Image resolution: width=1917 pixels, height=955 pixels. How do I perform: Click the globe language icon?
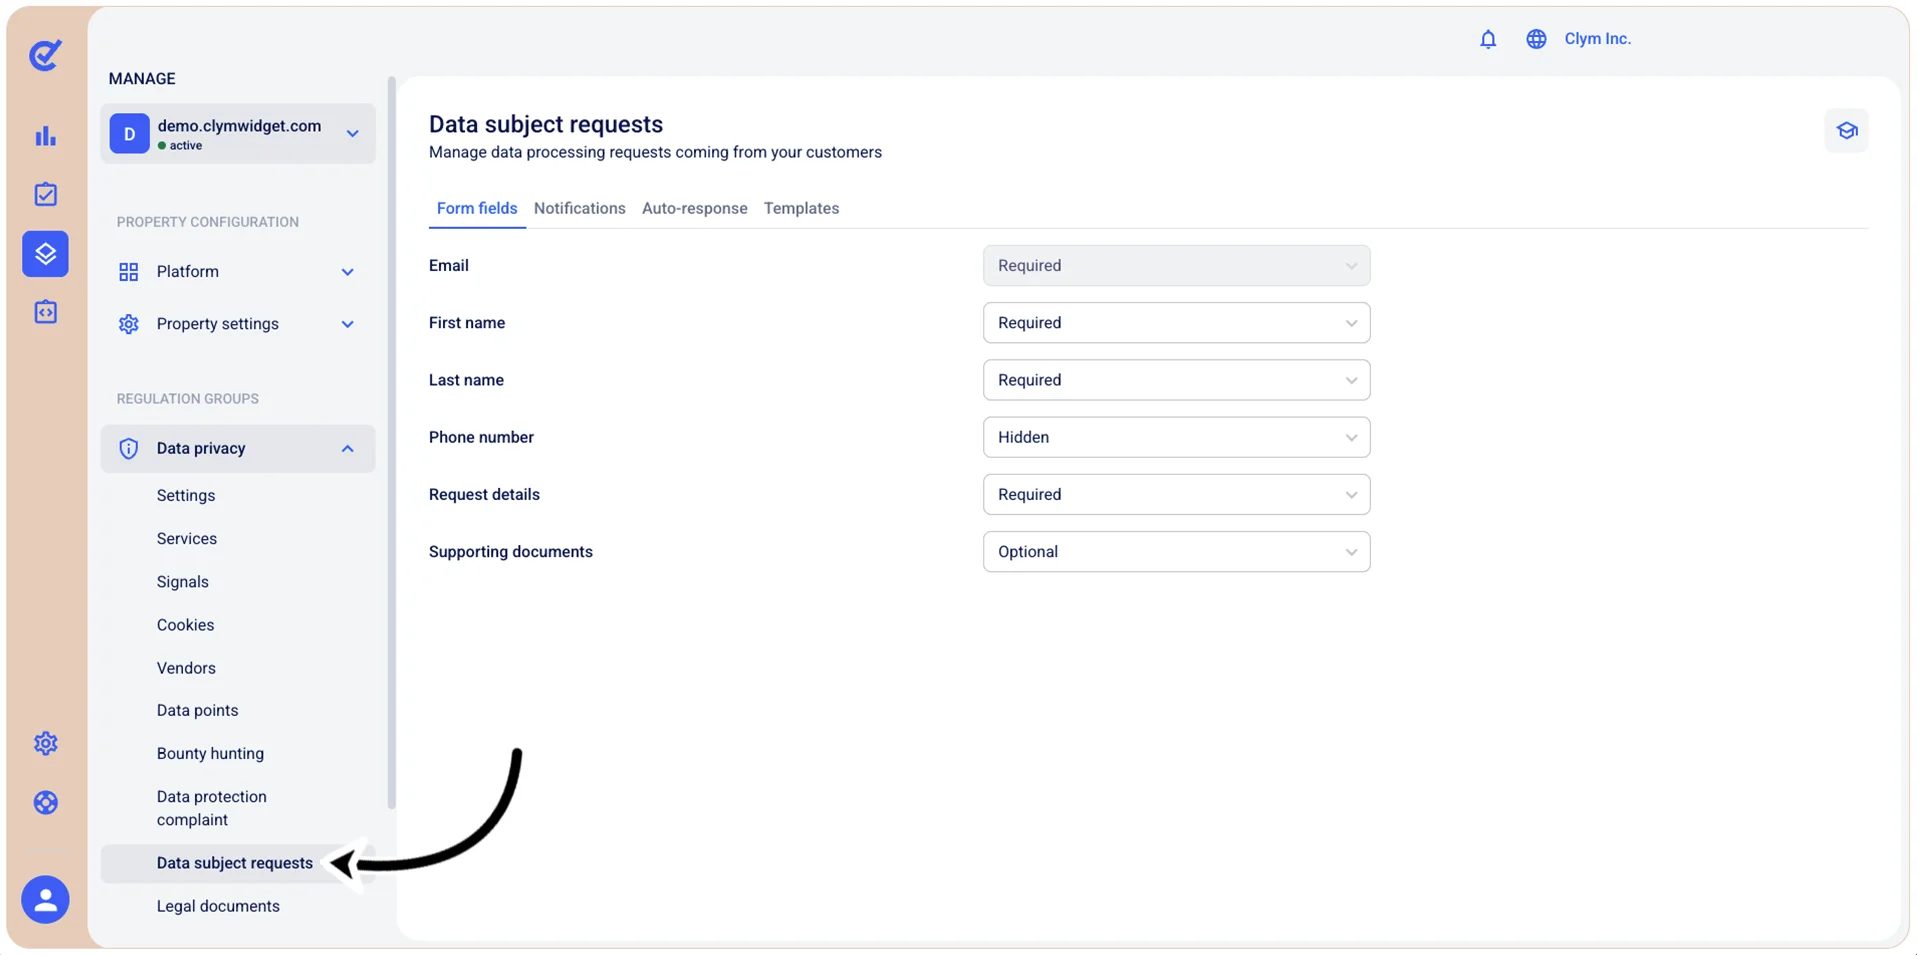1536,39
